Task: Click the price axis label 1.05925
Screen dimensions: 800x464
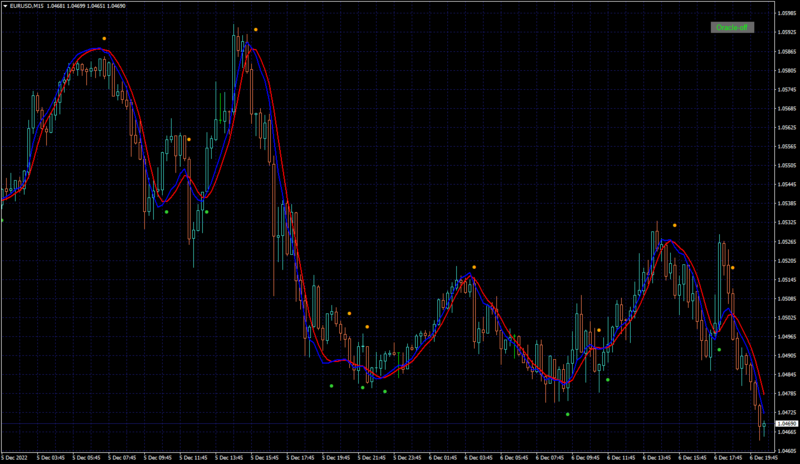Action: [786, 32]
